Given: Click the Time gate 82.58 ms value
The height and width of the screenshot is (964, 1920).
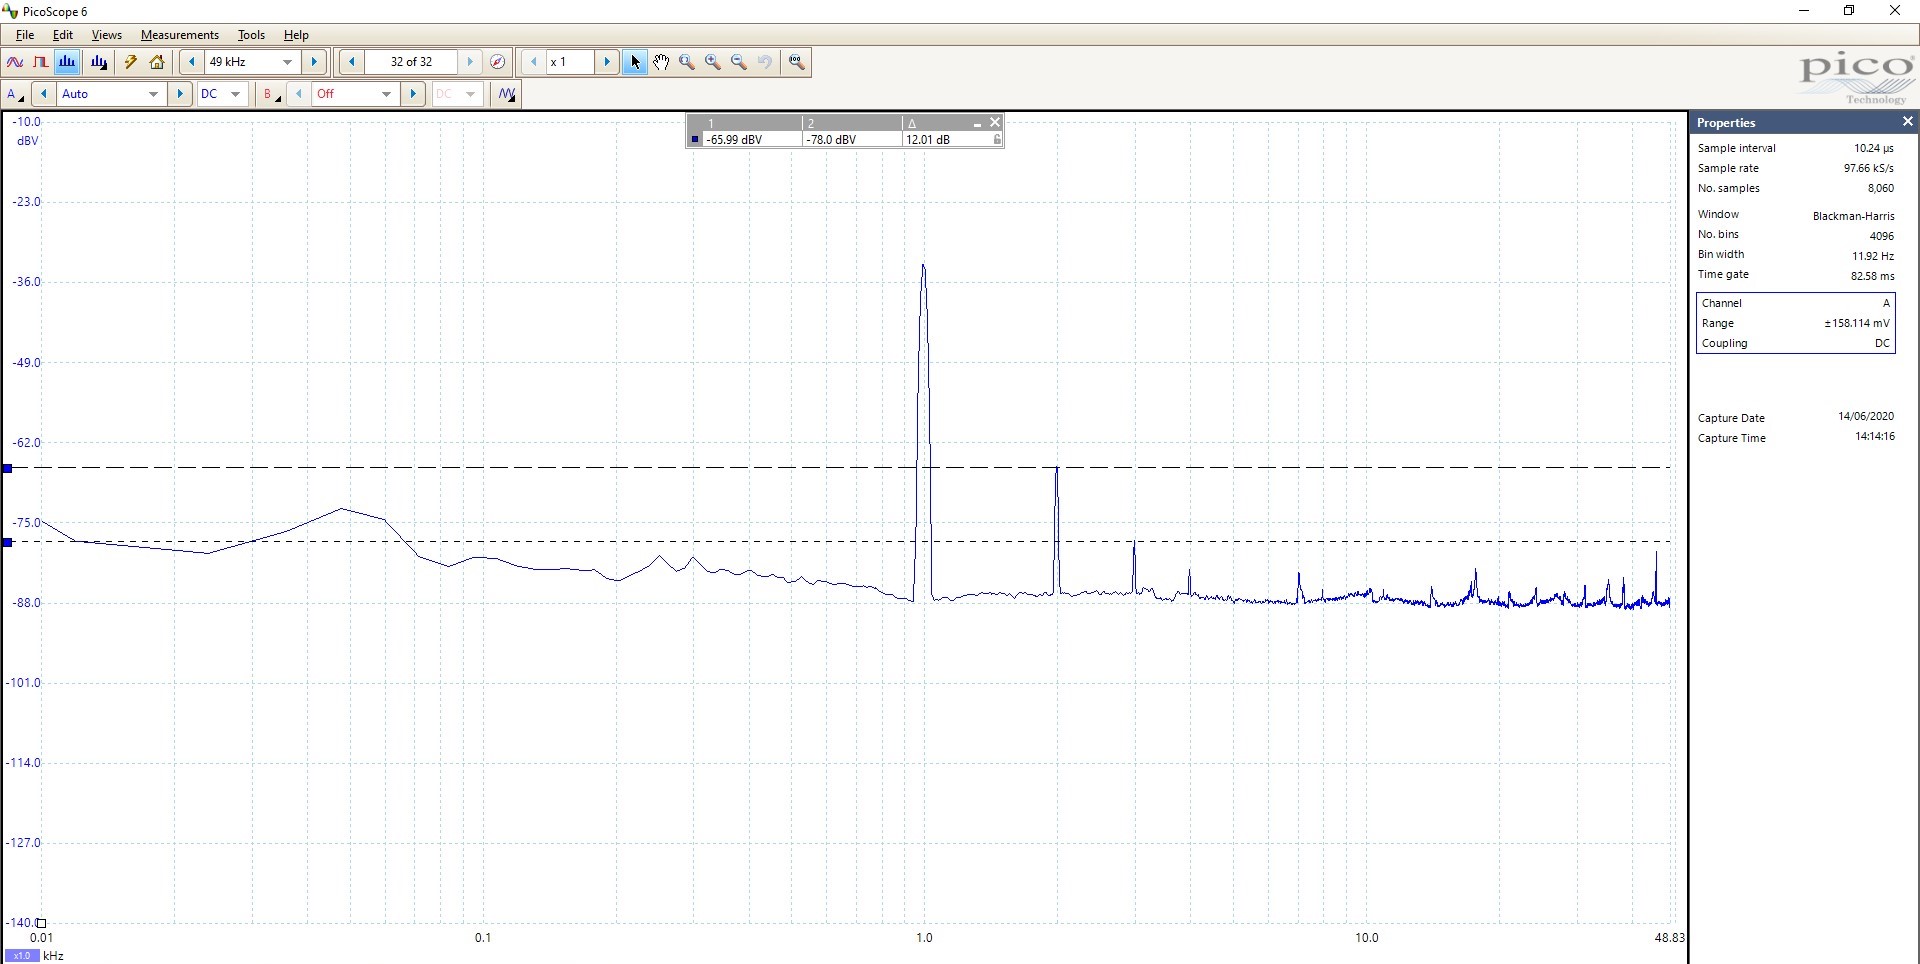Looking at the screenshot, I should tap(1872, 276).
